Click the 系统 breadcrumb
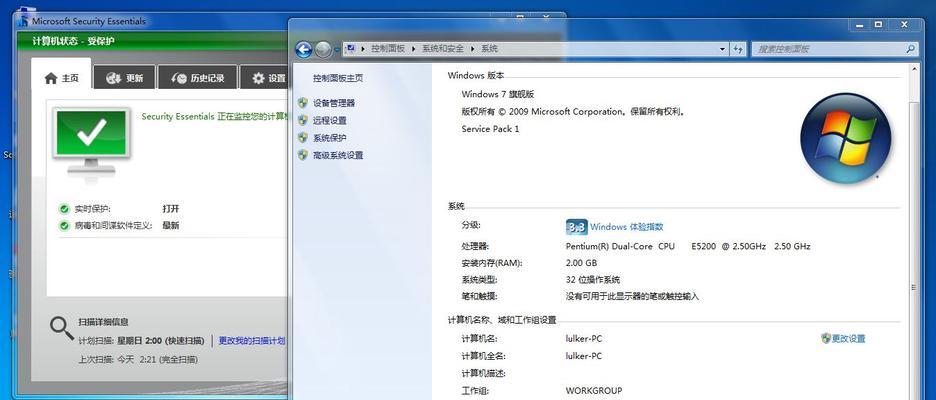 [489, 49]
